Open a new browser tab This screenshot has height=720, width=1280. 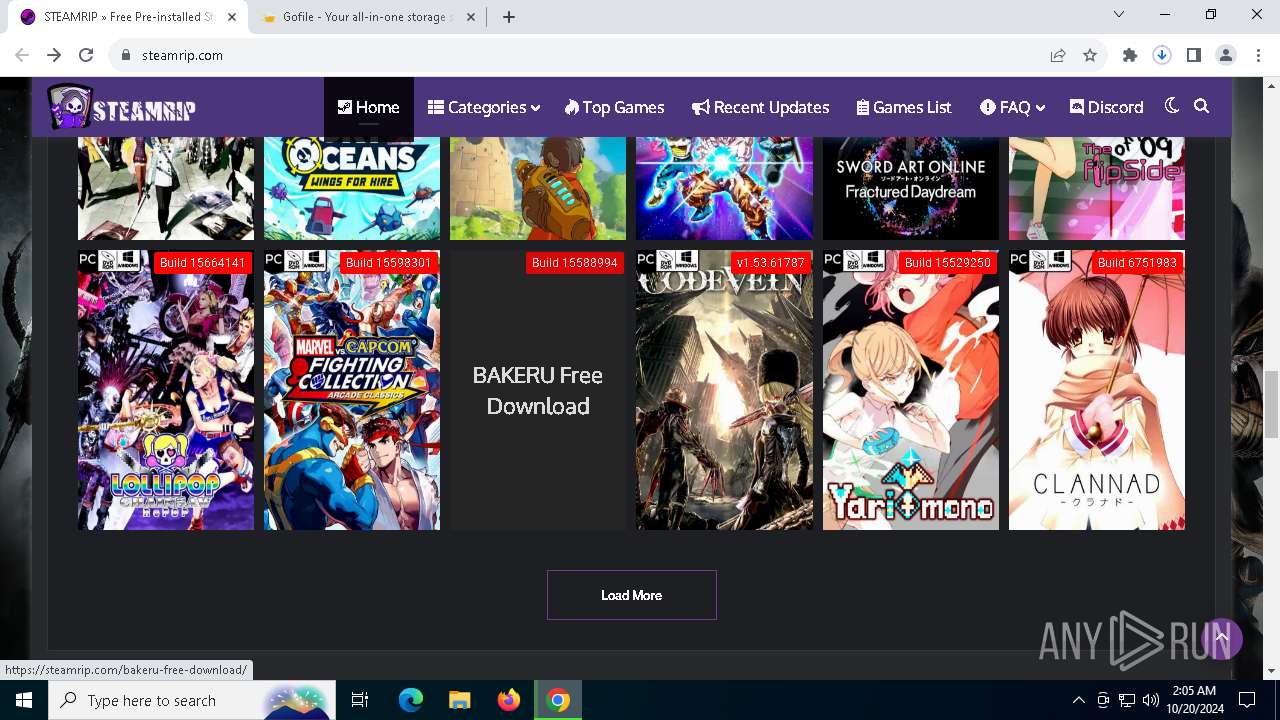(x=509, y=17)
